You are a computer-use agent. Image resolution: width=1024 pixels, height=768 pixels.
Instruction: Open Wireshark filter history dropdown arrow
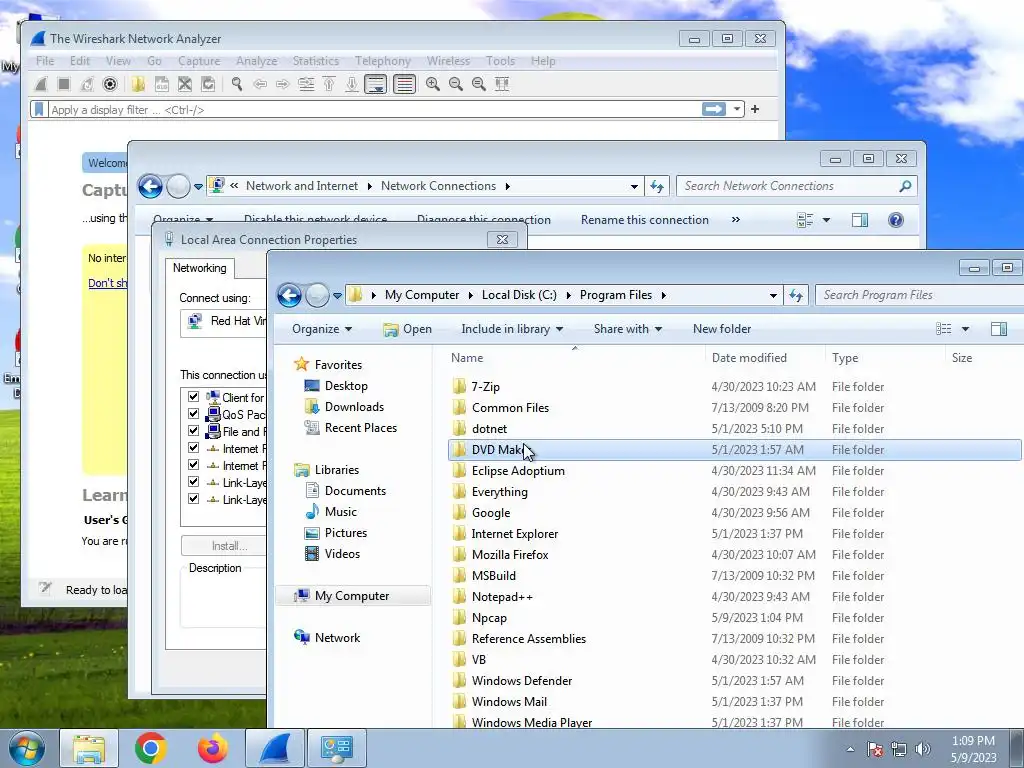click(737, 109)
